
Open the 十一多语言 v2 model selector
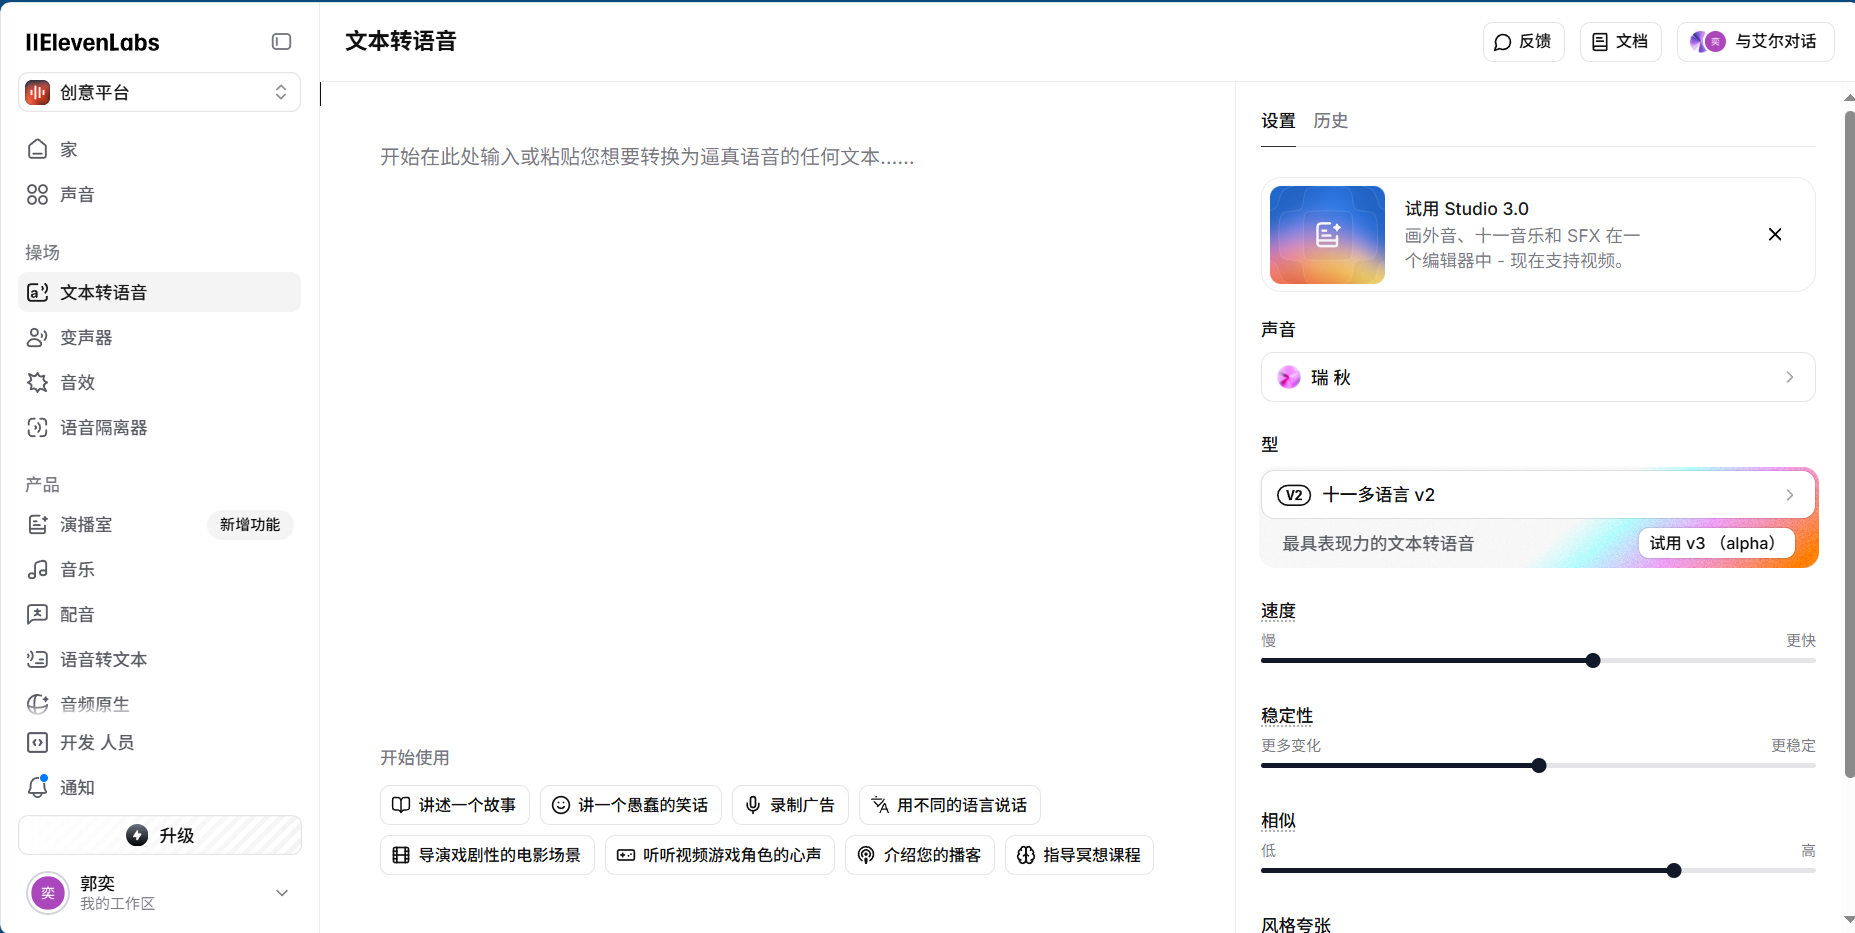coord(1538,495)
